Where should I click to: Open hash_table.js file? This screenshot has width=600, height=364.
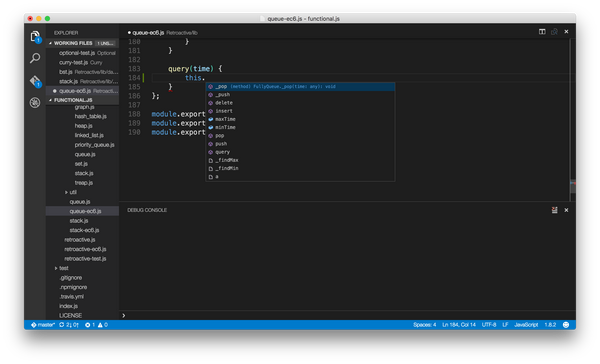[90, 116]
